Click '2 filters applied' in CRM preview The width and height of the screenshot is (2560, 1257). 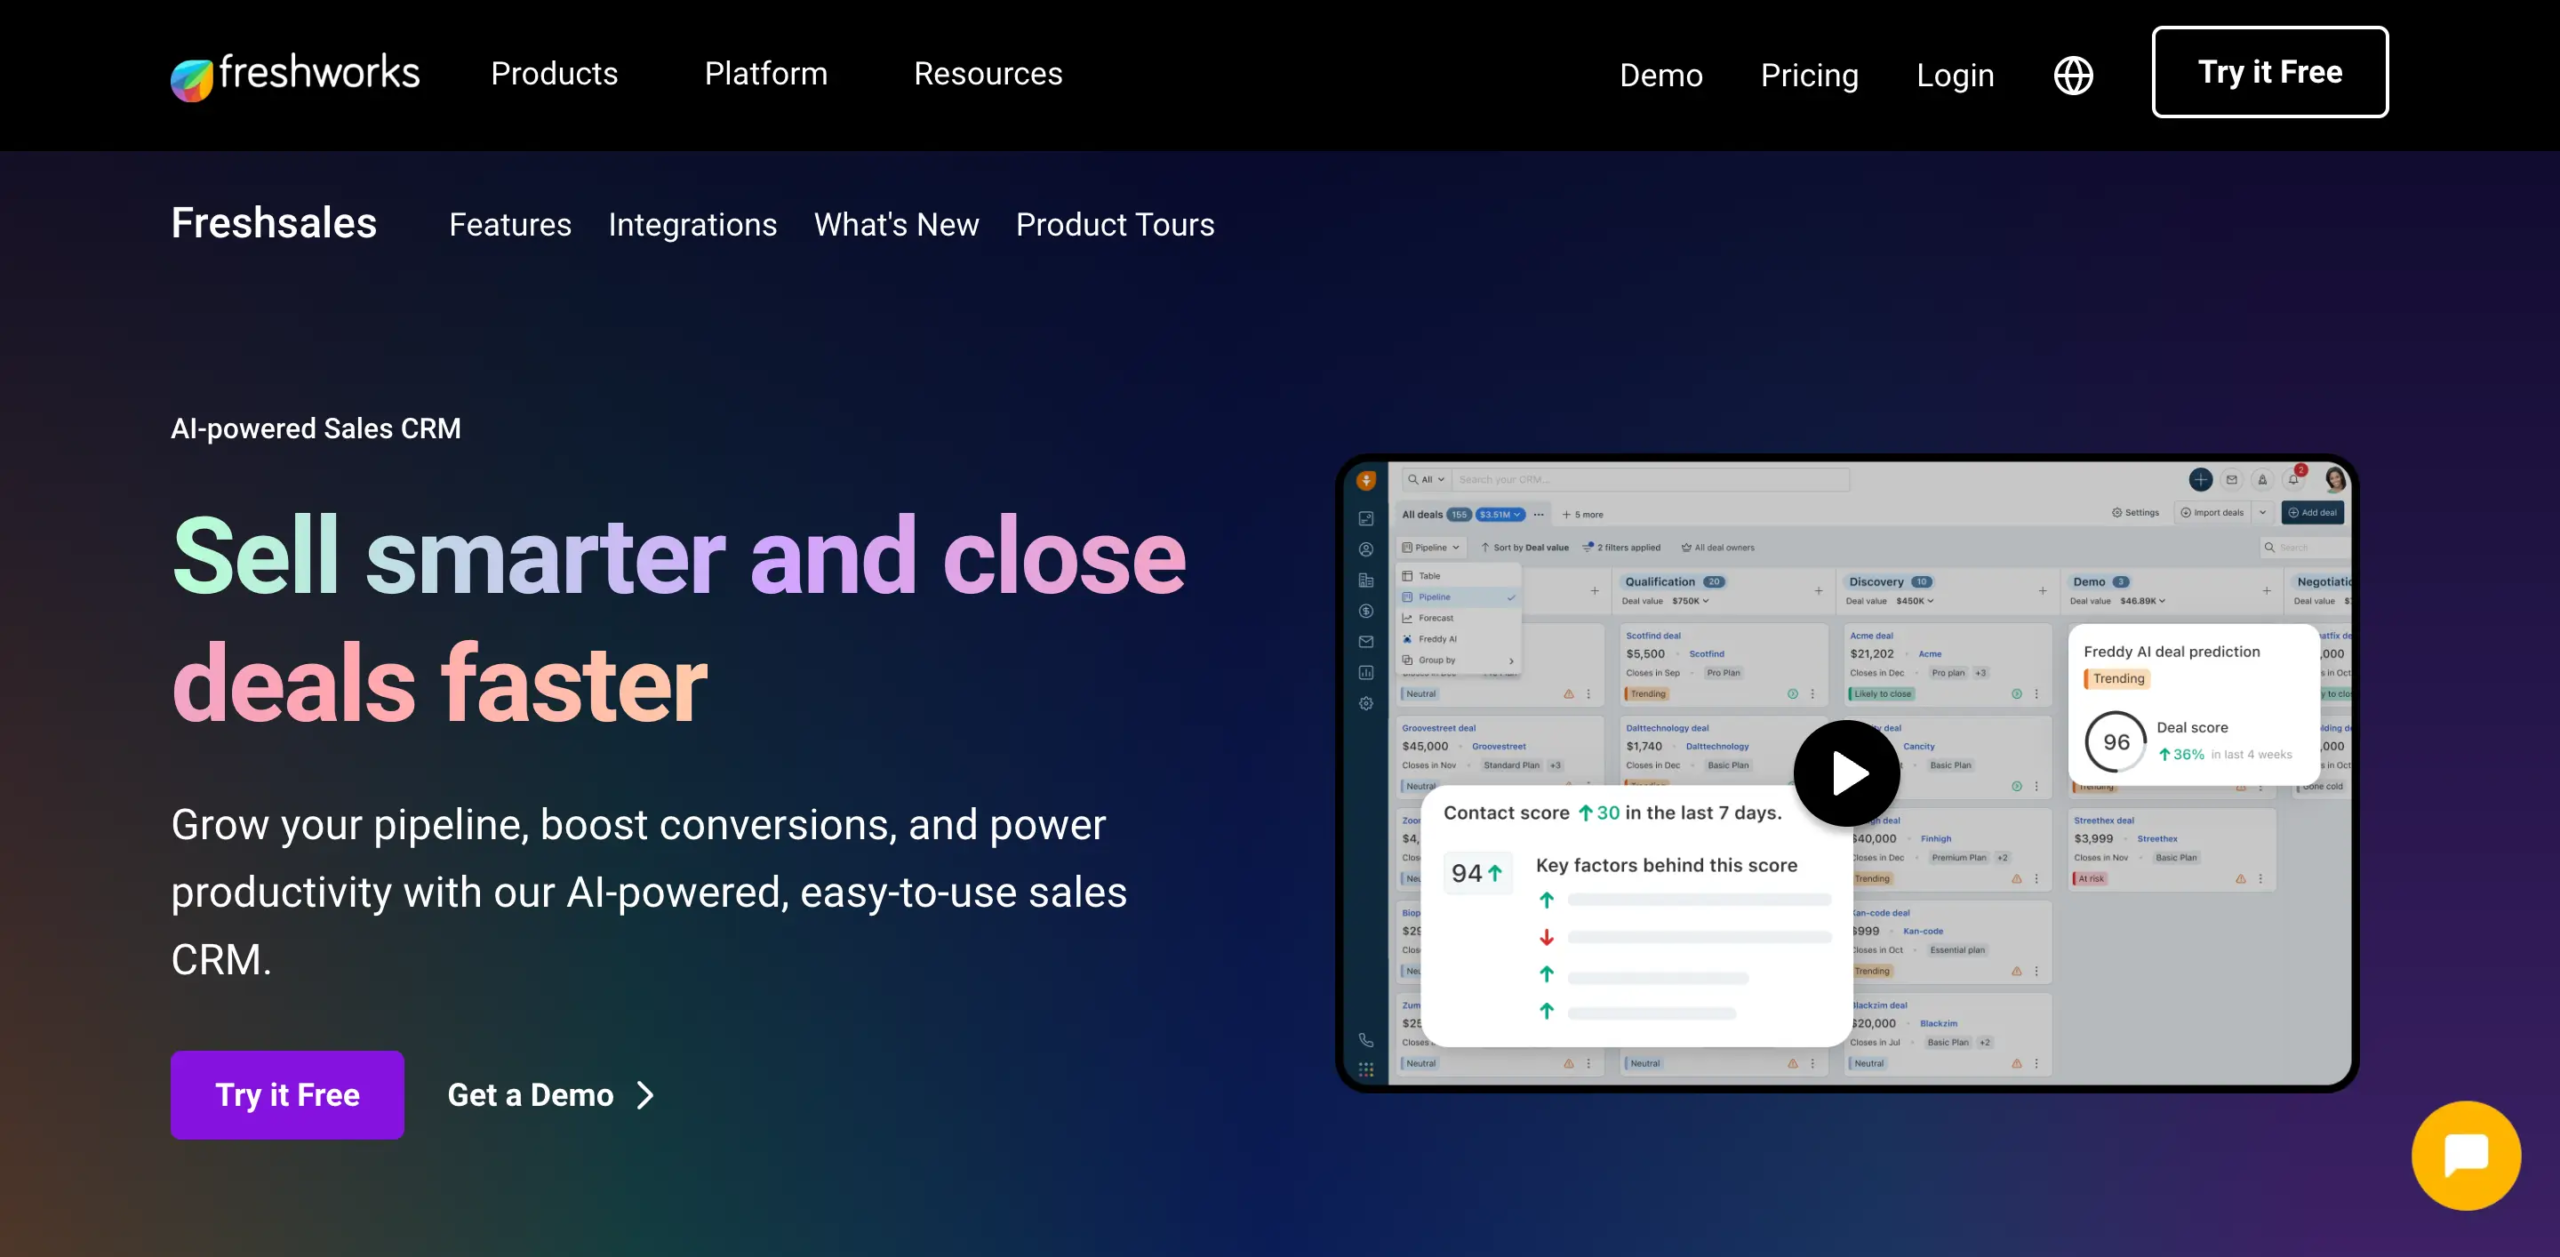(x=1621, y=548)
